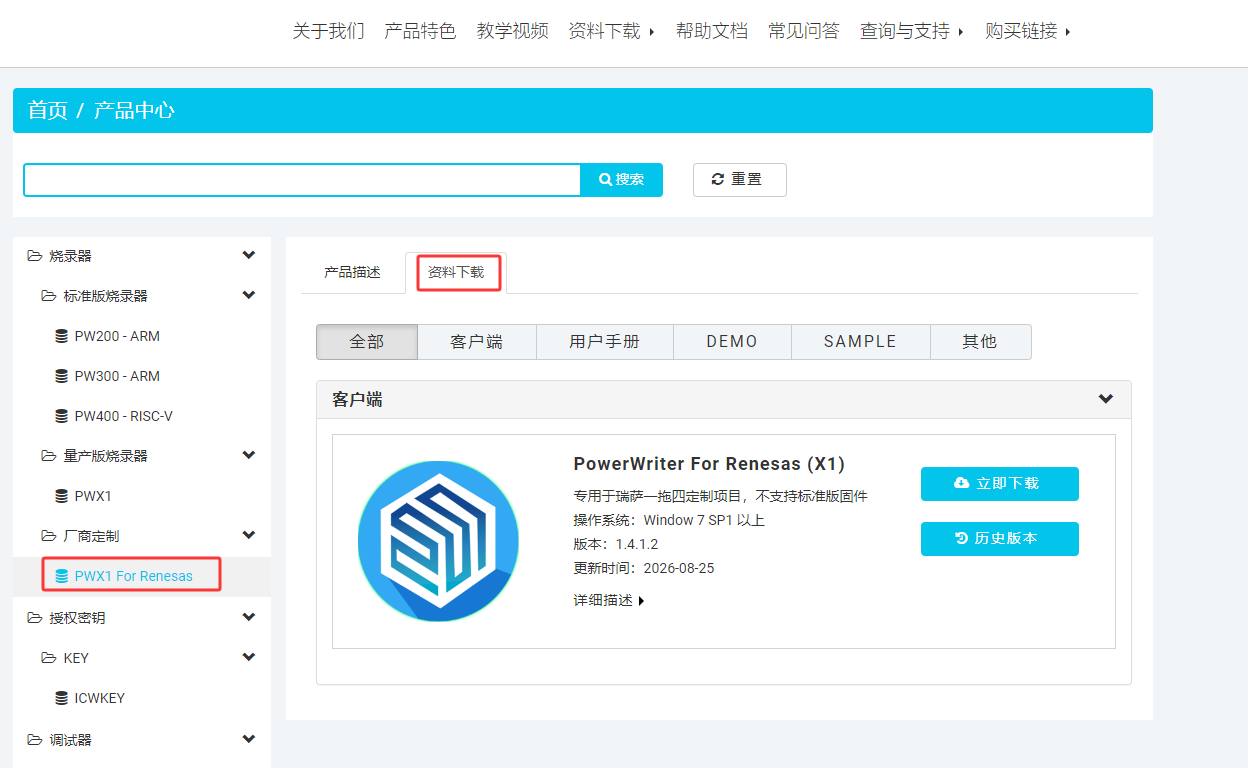Select the SAMPLE filter tab
1248x768 pixels.
(x=861, y=341)
